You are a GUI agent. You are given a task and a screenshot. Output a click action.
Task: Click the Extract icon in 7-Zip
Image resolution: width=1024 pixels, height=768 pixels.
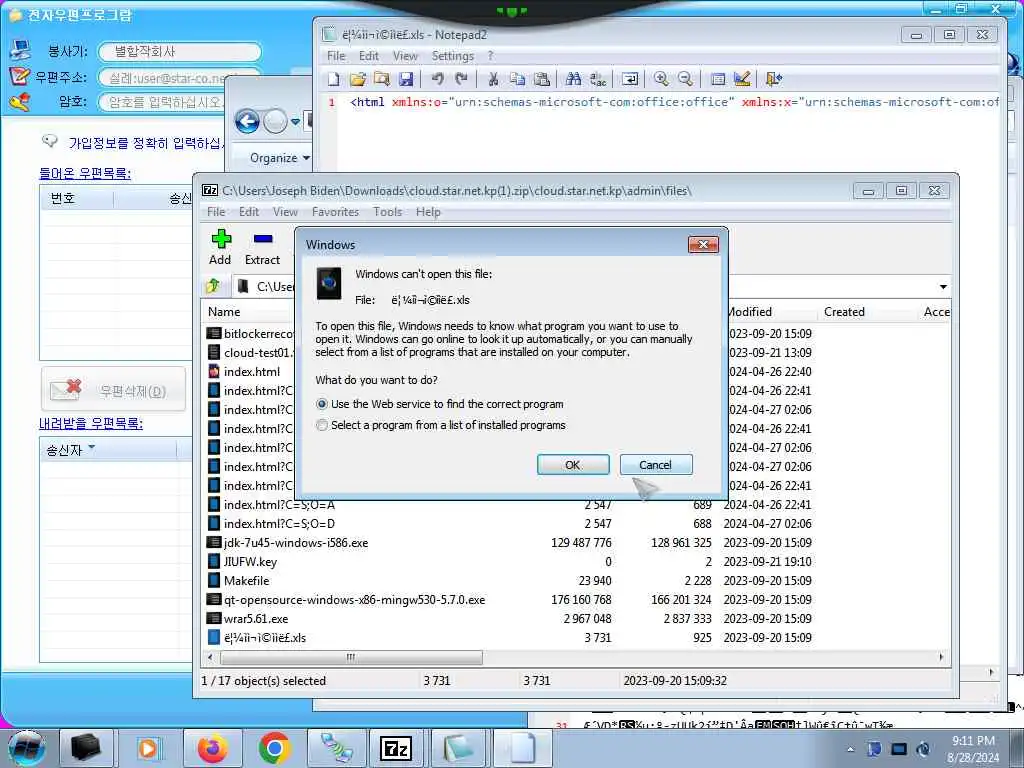[x=263, y=239]
